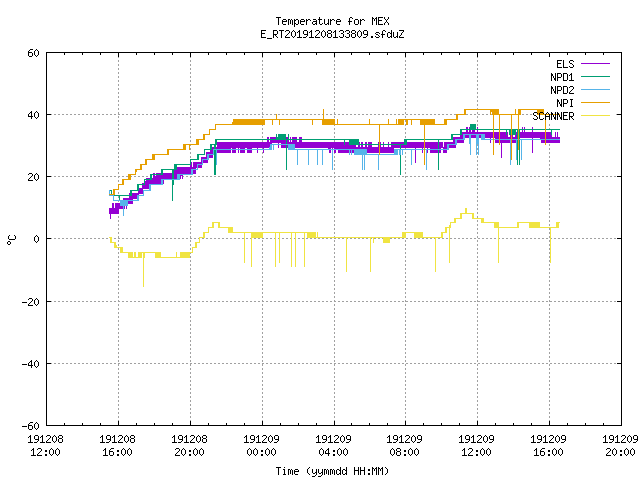This screenshot has height=480, width=640.
Task: Click the x-axis label 191209 00:00
Action: pyautogui.click(x=262, y=446)
